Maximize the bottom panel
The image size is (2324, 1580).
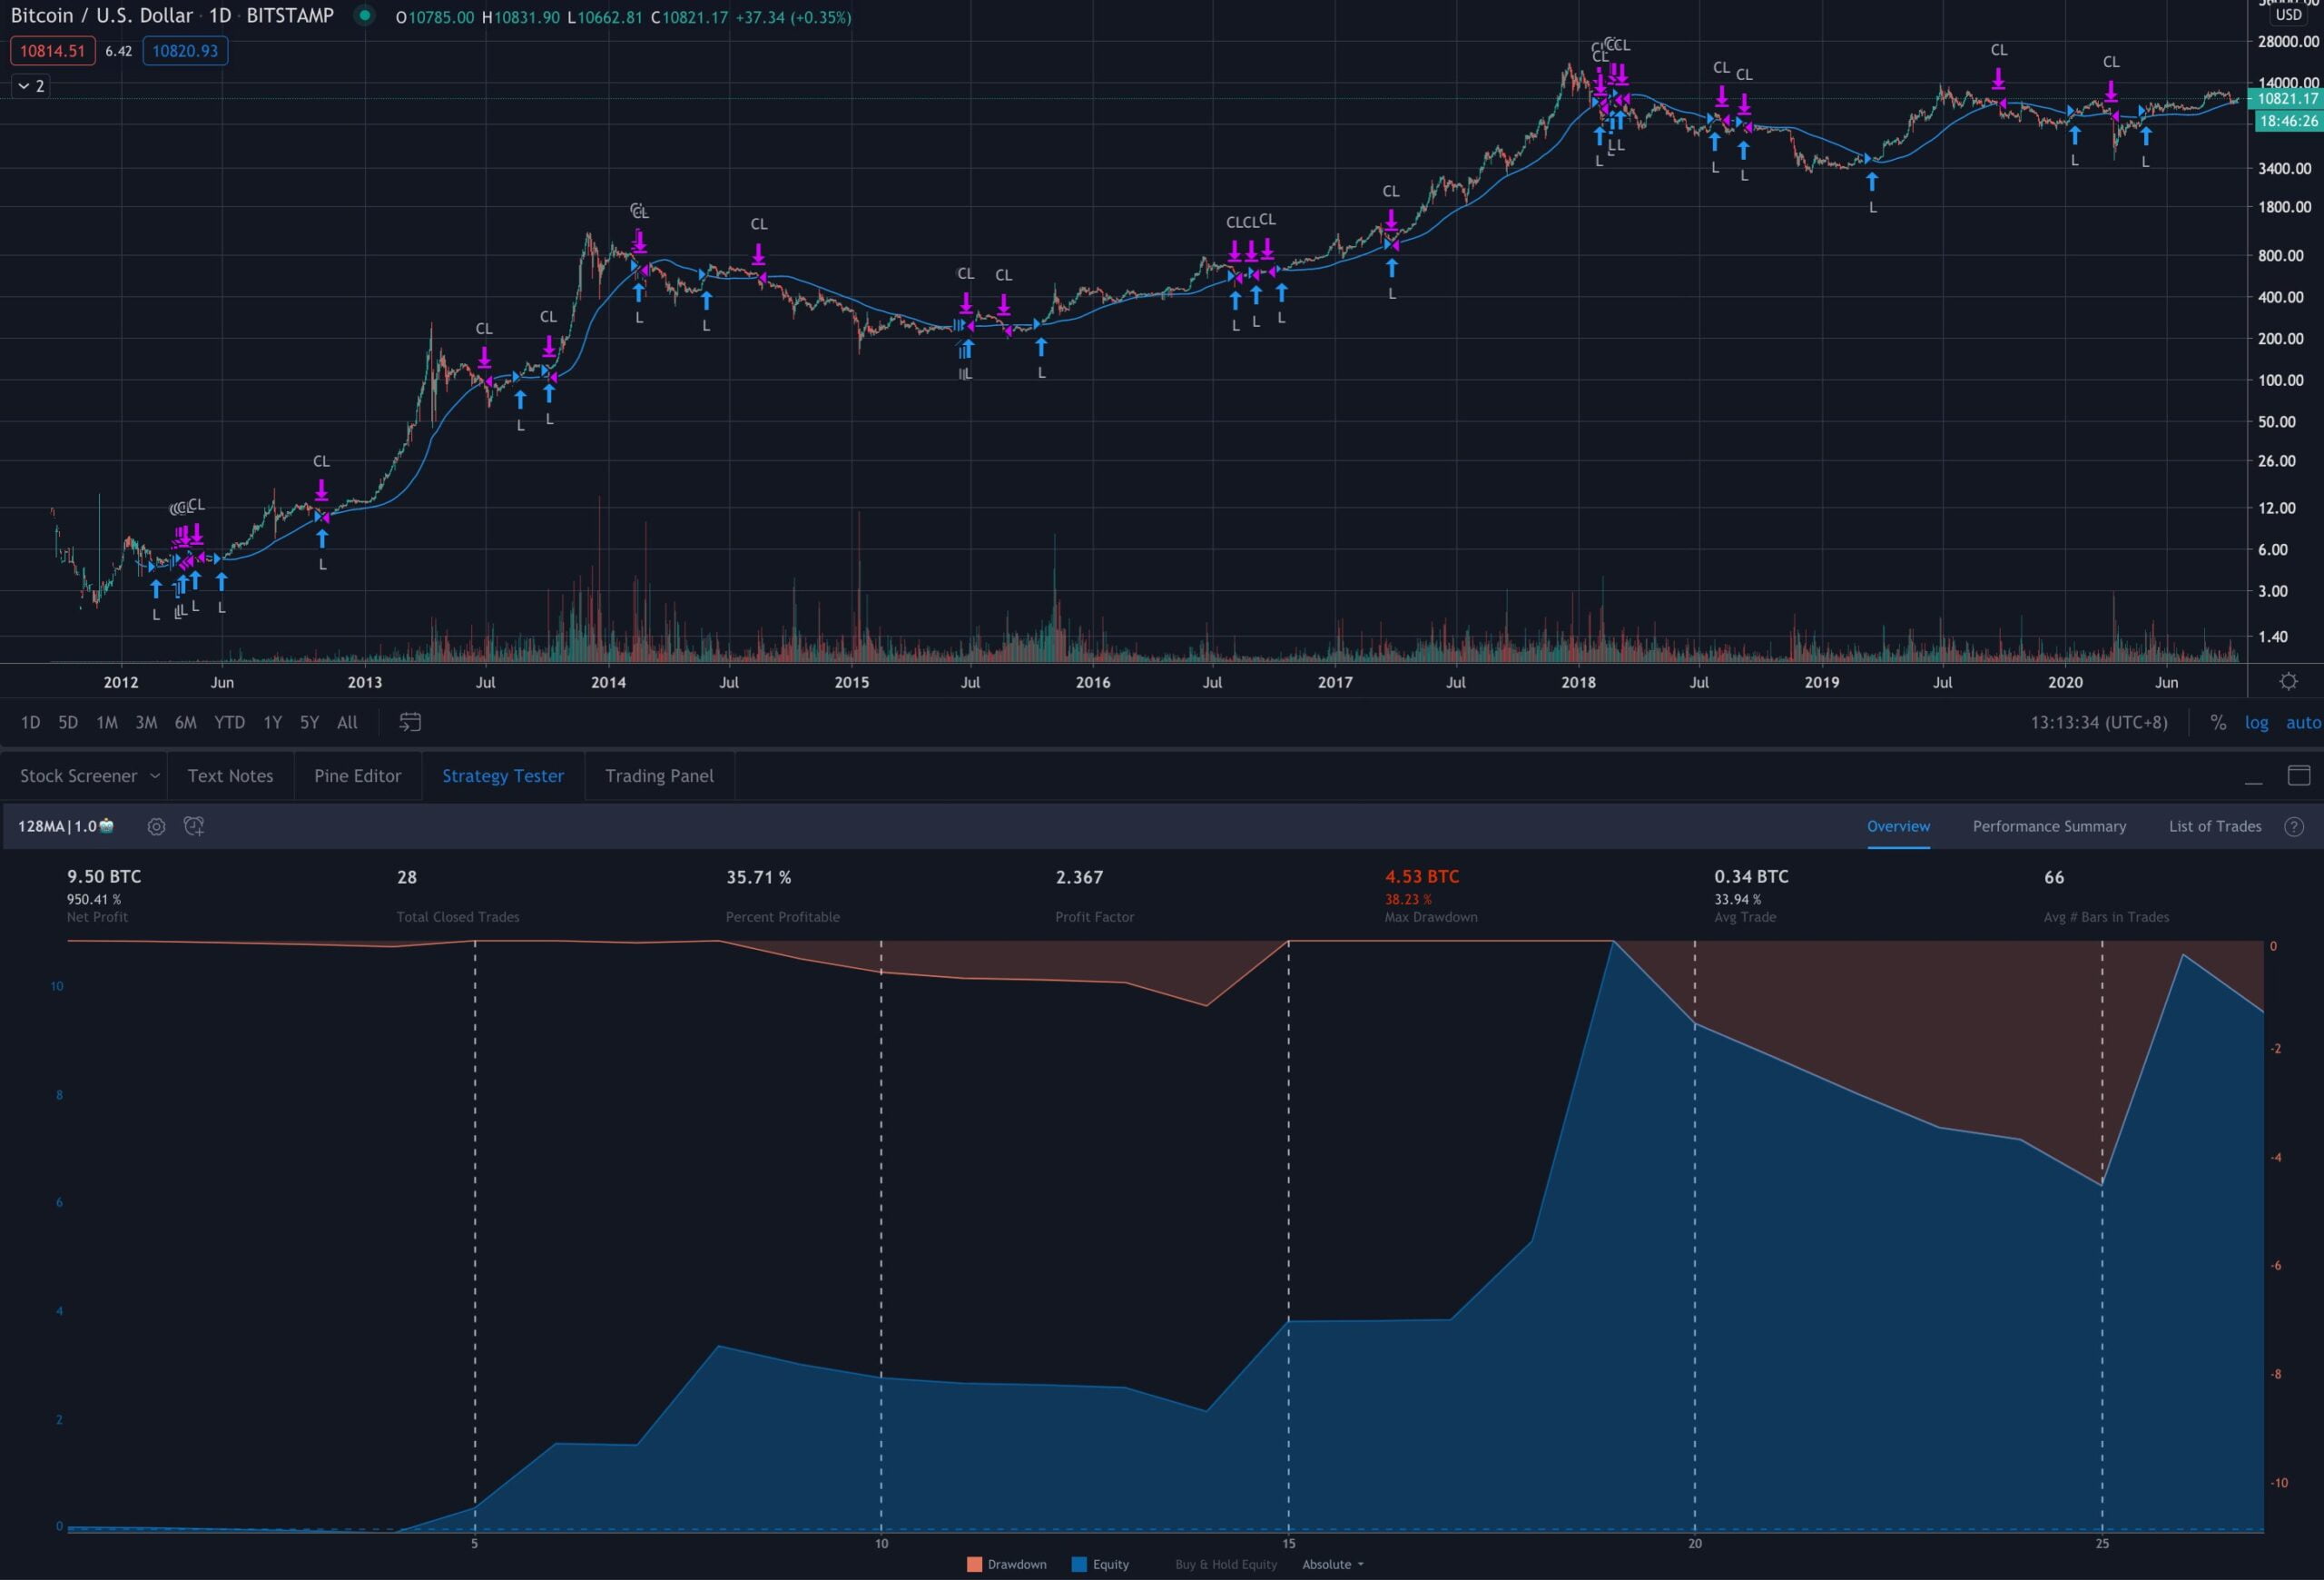(x=2299, y=776)
